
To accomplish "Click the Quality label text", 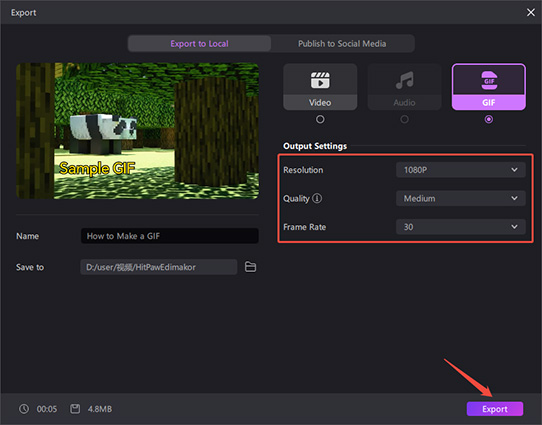I will point(296,199).
